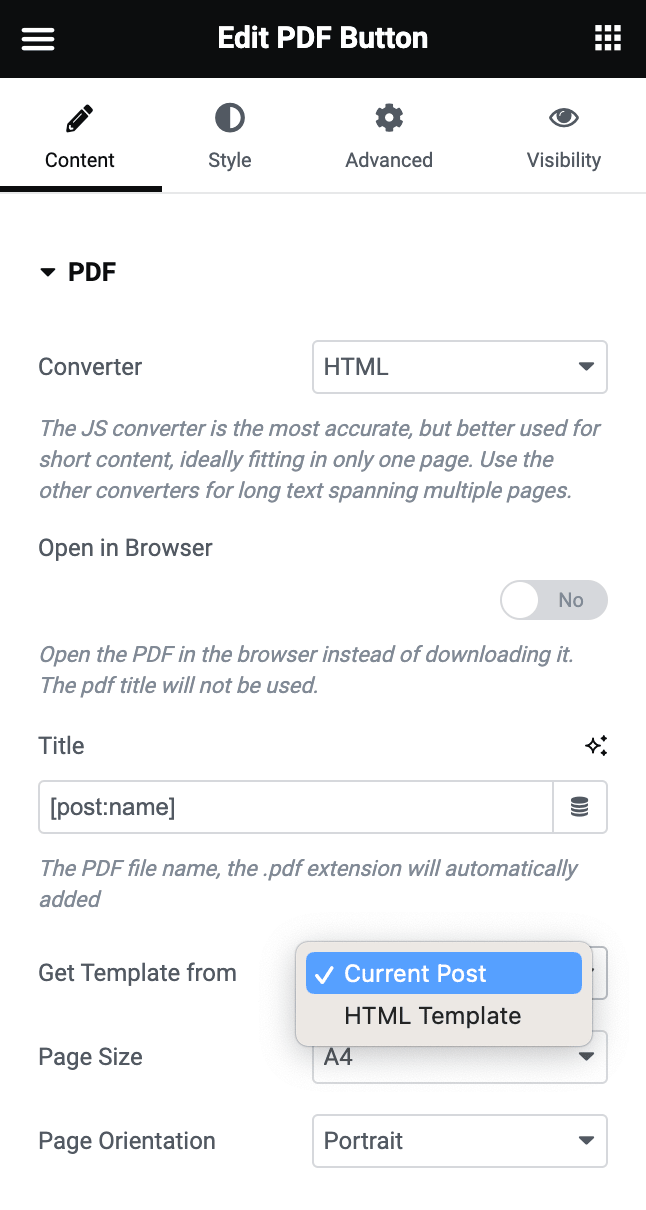Select the Content pencil icon
646x1210 pixels.
(x=80, y=117)
